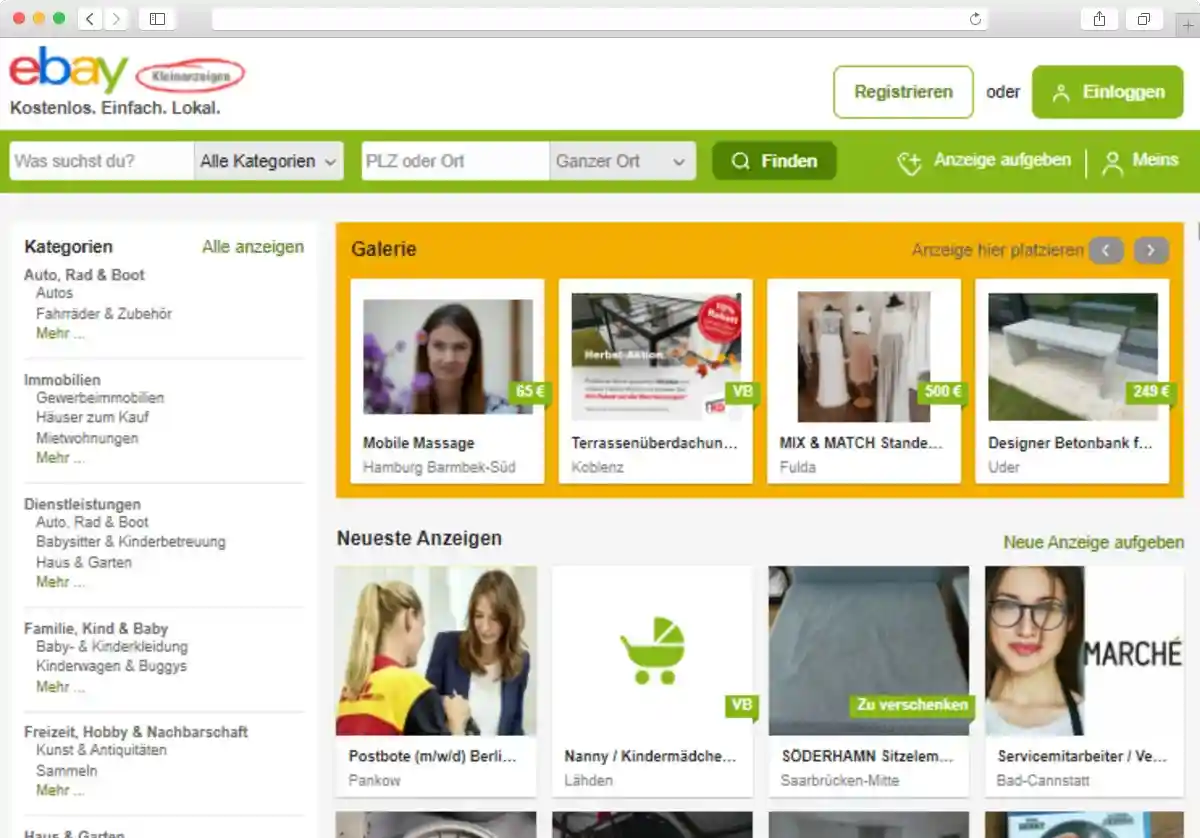
Task: Reload the page using the refresh icon
Action: coord(975,19)
